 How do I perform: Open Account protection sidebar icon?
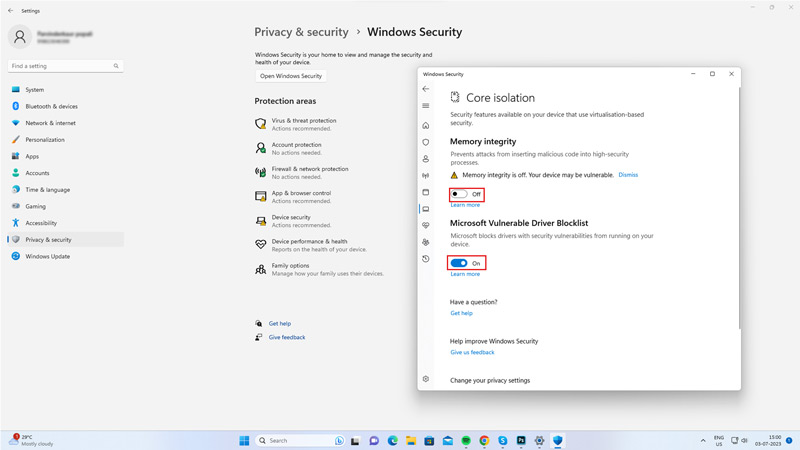point(426,159)
